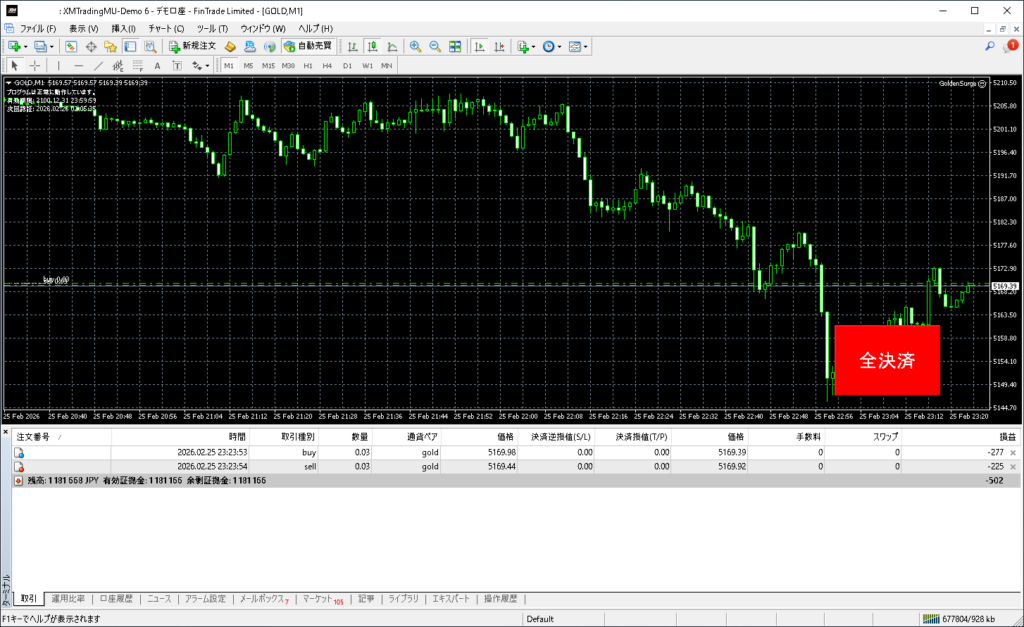
Task: Close the buy gold order row
Action: tap(1013, 453)
